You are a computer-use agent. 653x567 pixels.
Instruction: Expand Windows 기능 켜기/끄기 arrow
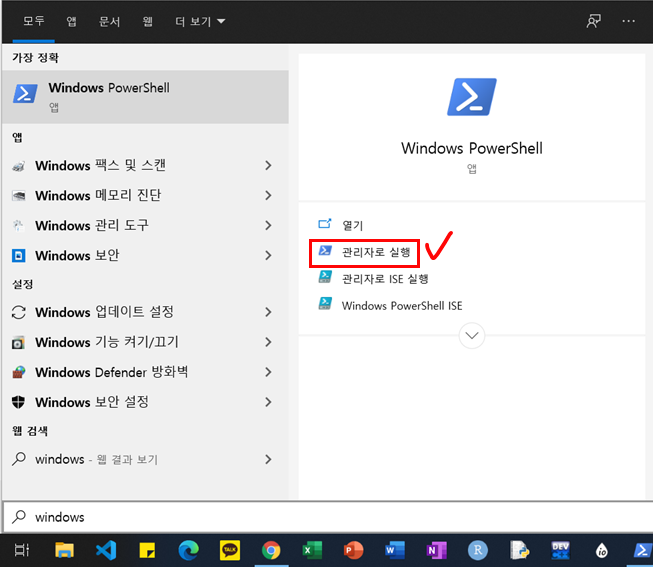coord(269,342)
